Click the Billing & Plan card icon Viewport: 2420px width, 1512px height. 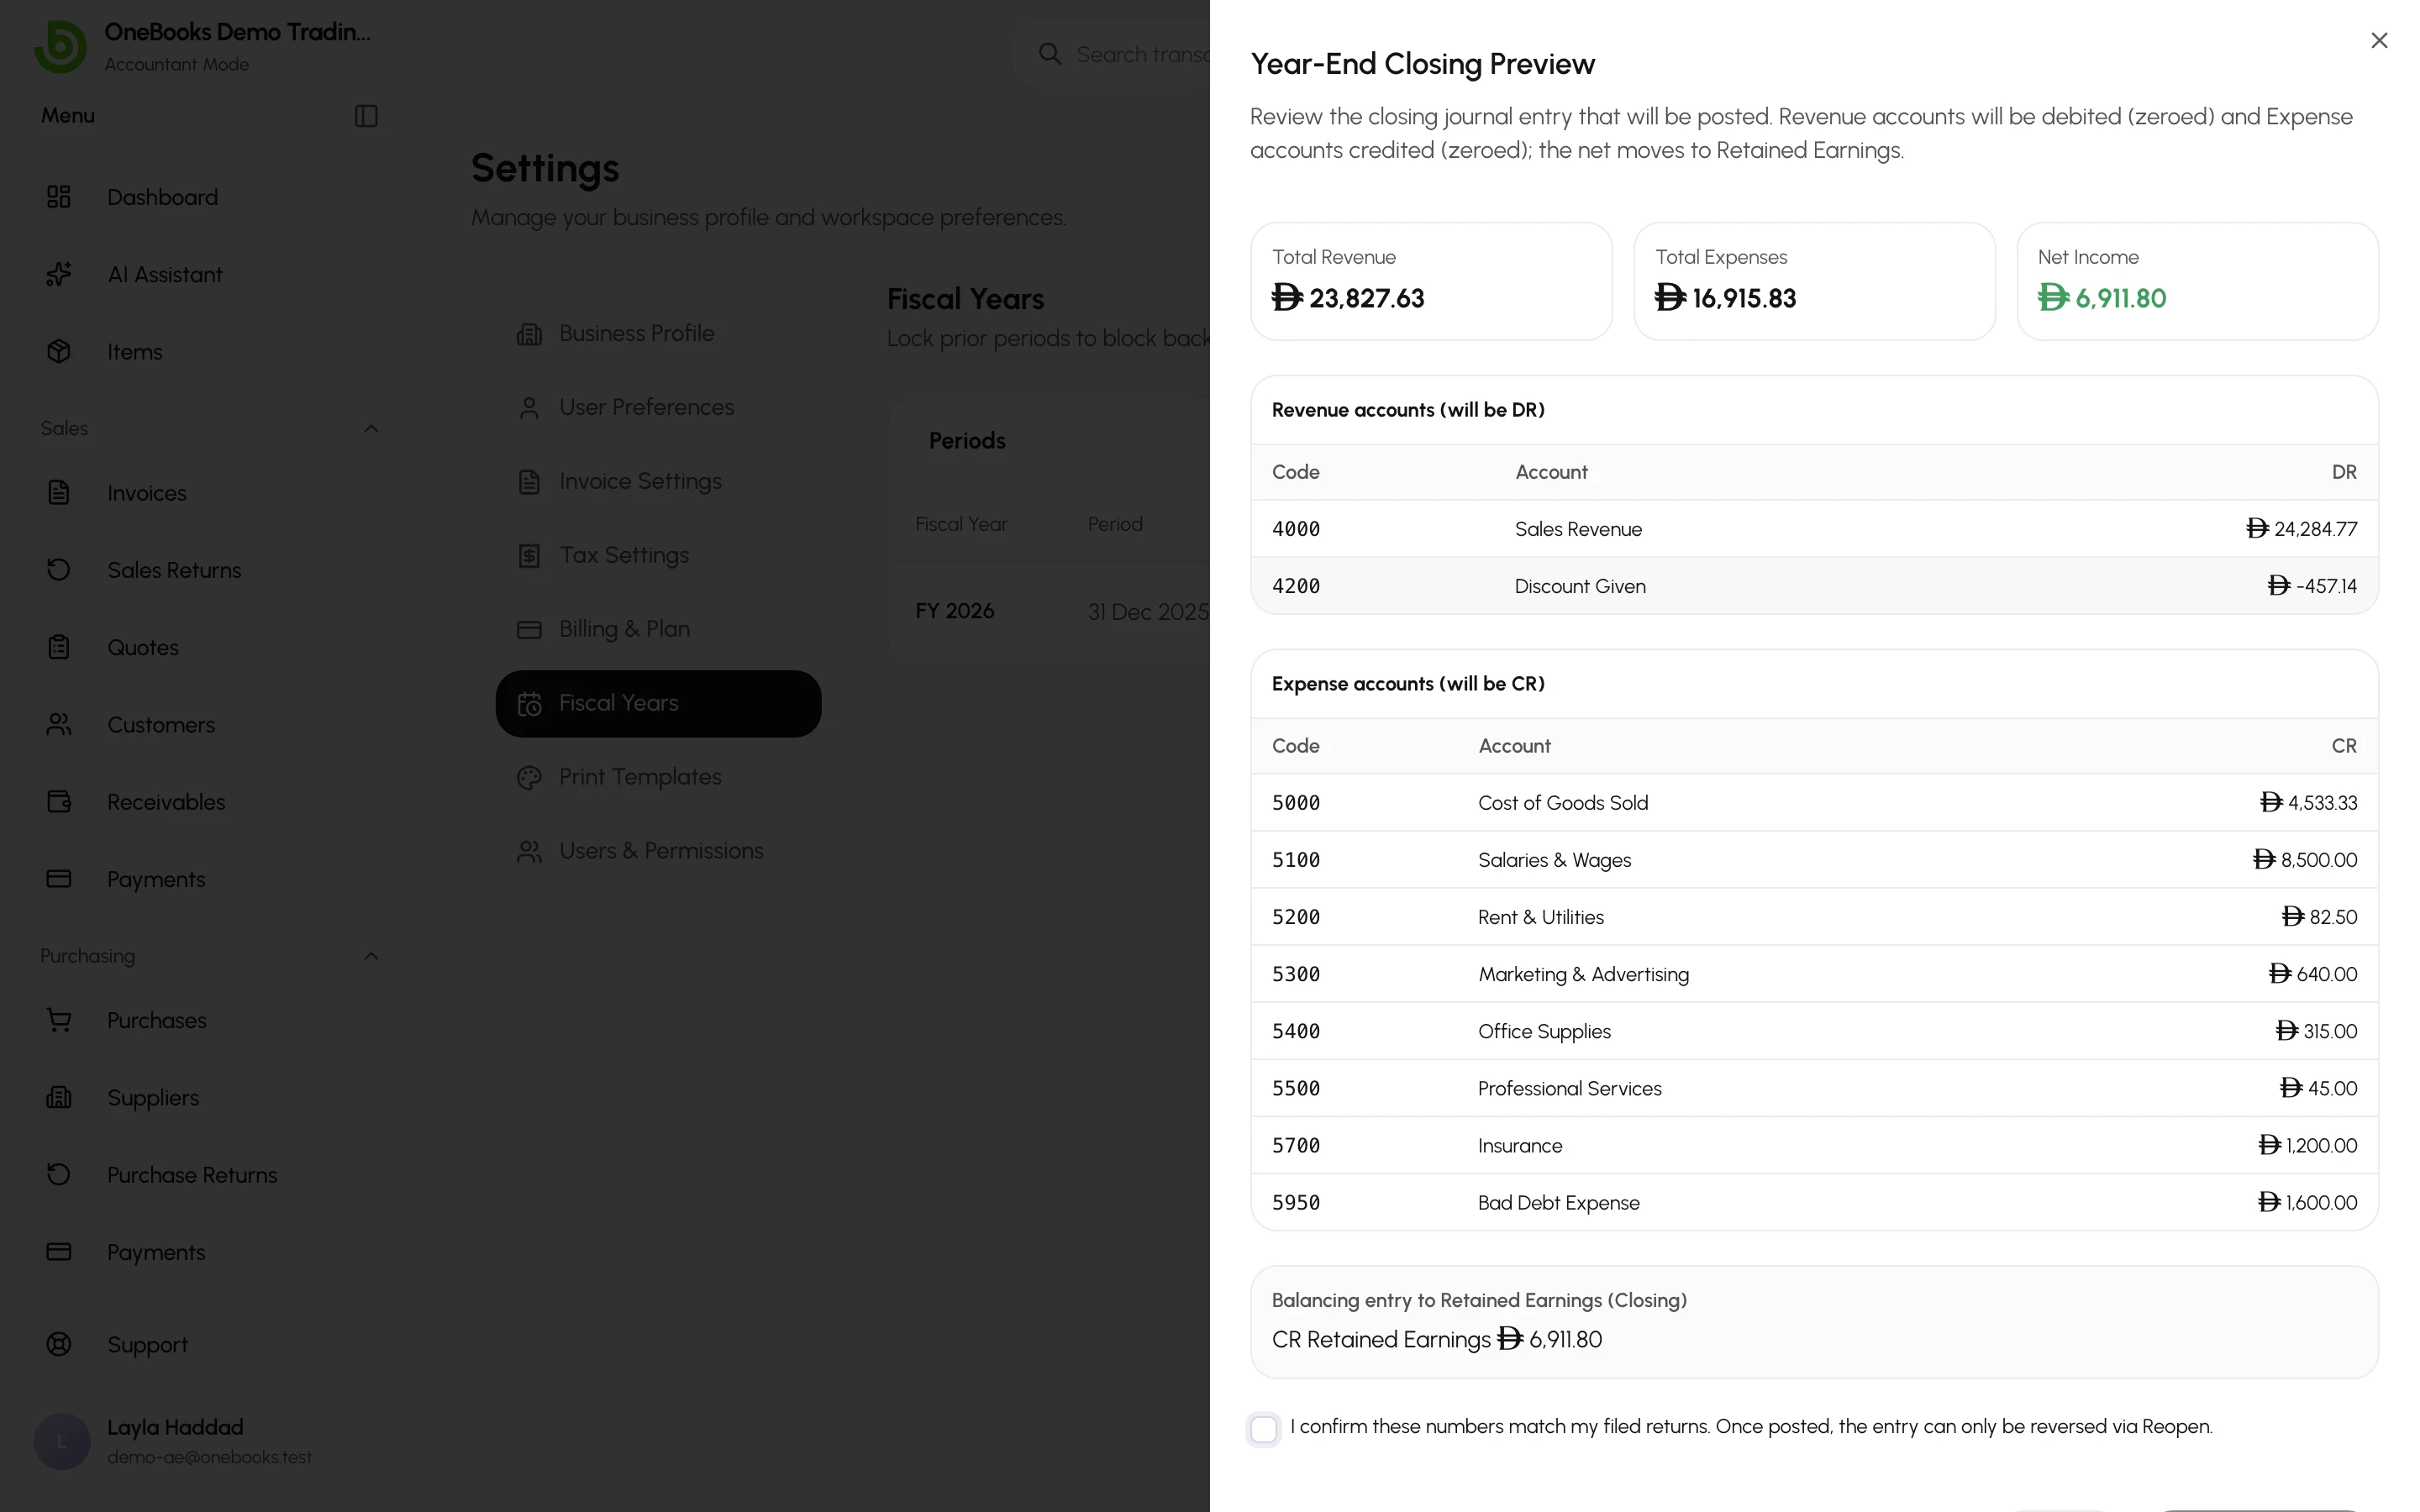529,630
